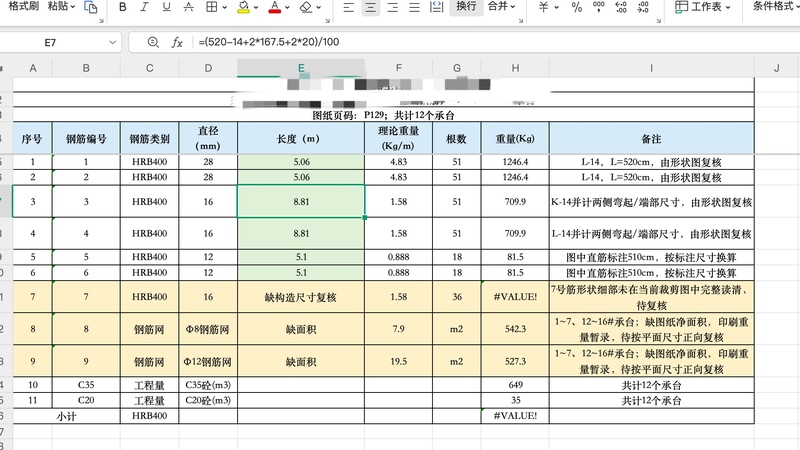Apply currency yen format
Viewport: 800px width, 450px height.
(544, 7)
